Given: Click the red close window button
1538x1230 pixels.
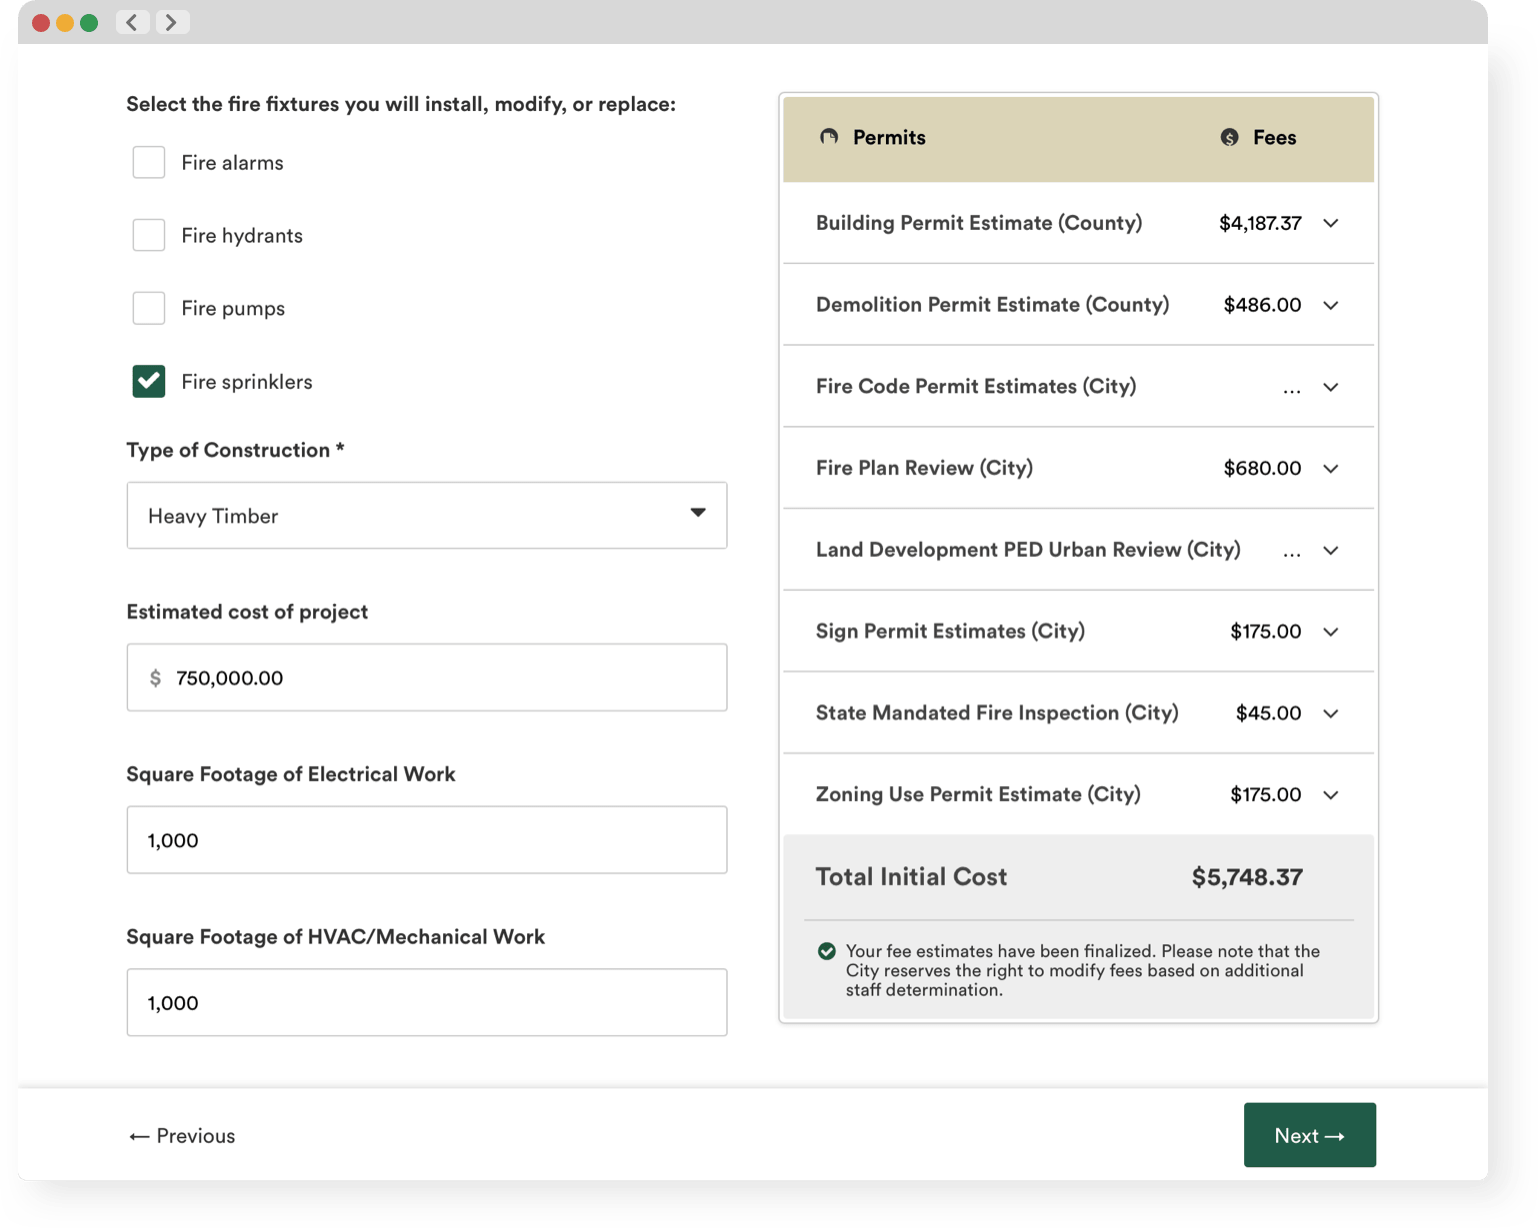Looking at the screenshot, I should coord(41,23).
